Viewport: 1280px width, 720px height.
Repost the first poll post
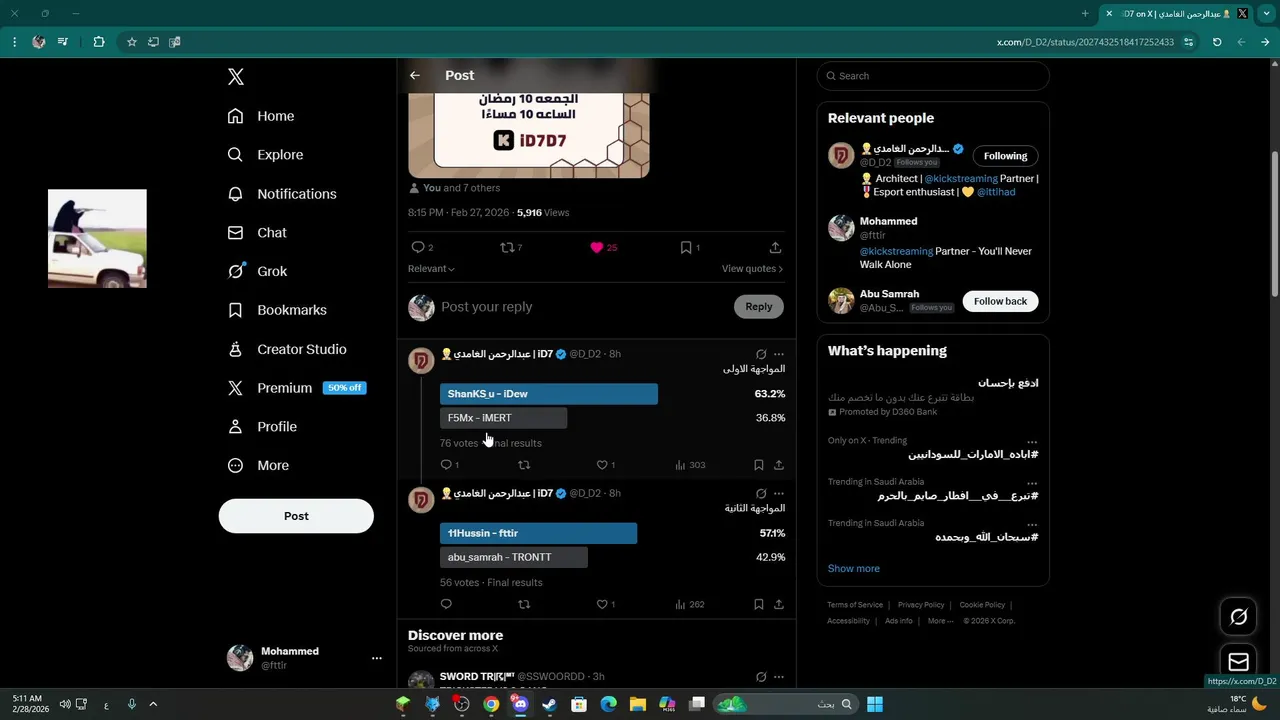click(524, 465)
